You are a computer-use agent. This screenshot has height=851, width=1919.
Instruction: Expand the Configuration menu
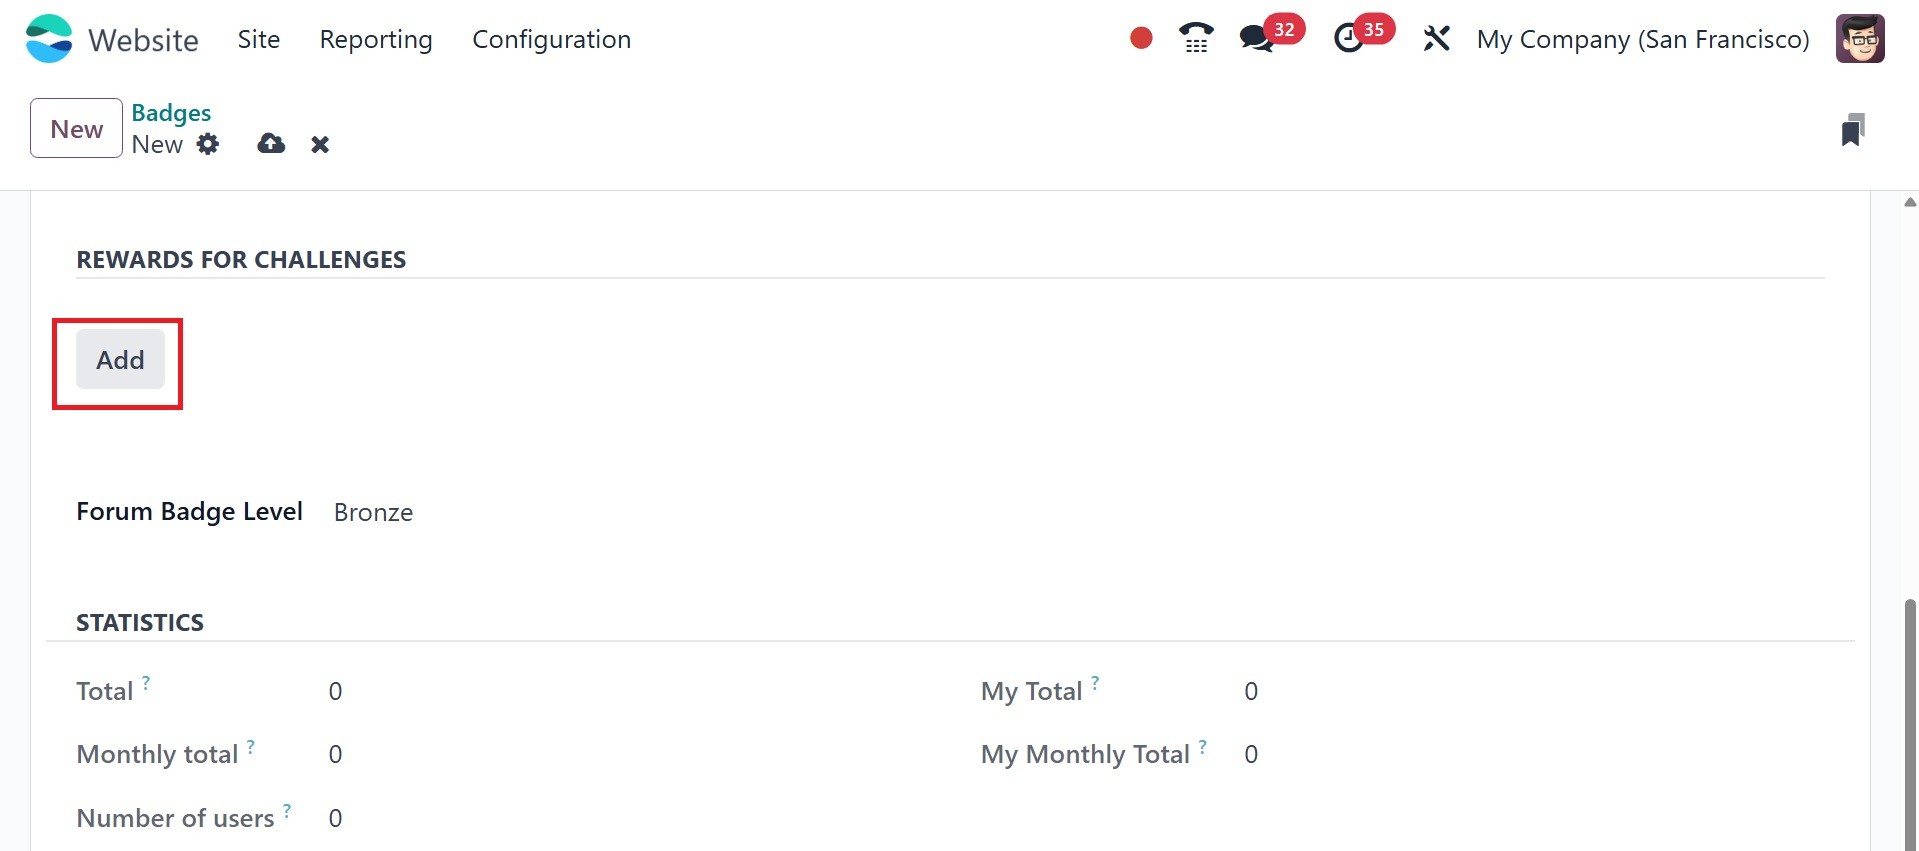point(551,39)
